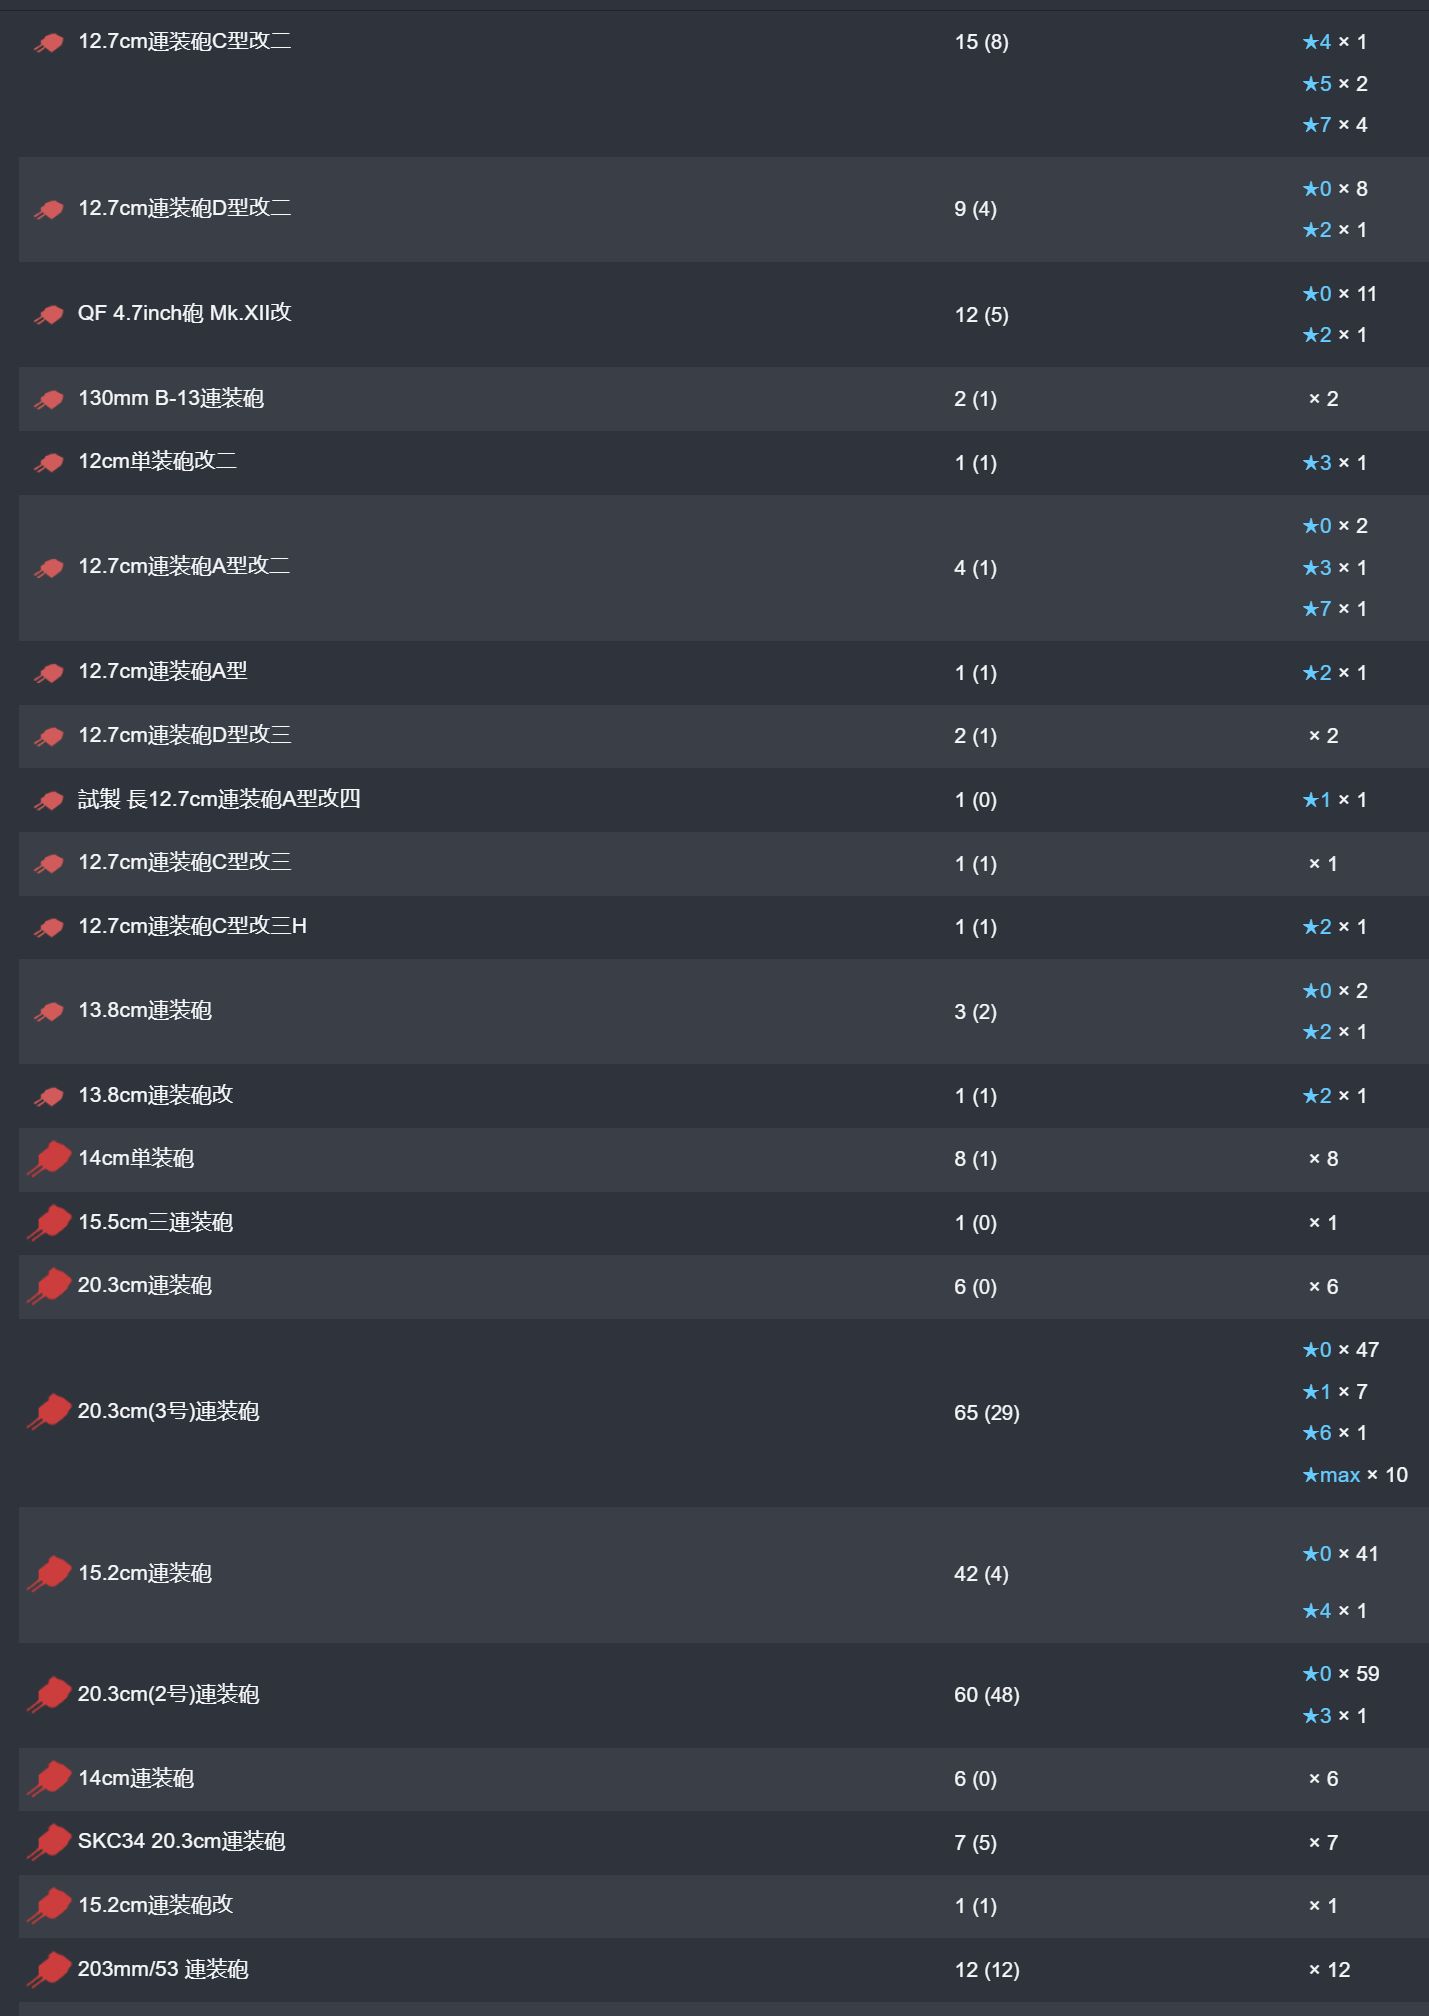Select the 12.7cm連装砲C型改三H equipment name
The image size is (1429, 2016).
coord(193,926)
